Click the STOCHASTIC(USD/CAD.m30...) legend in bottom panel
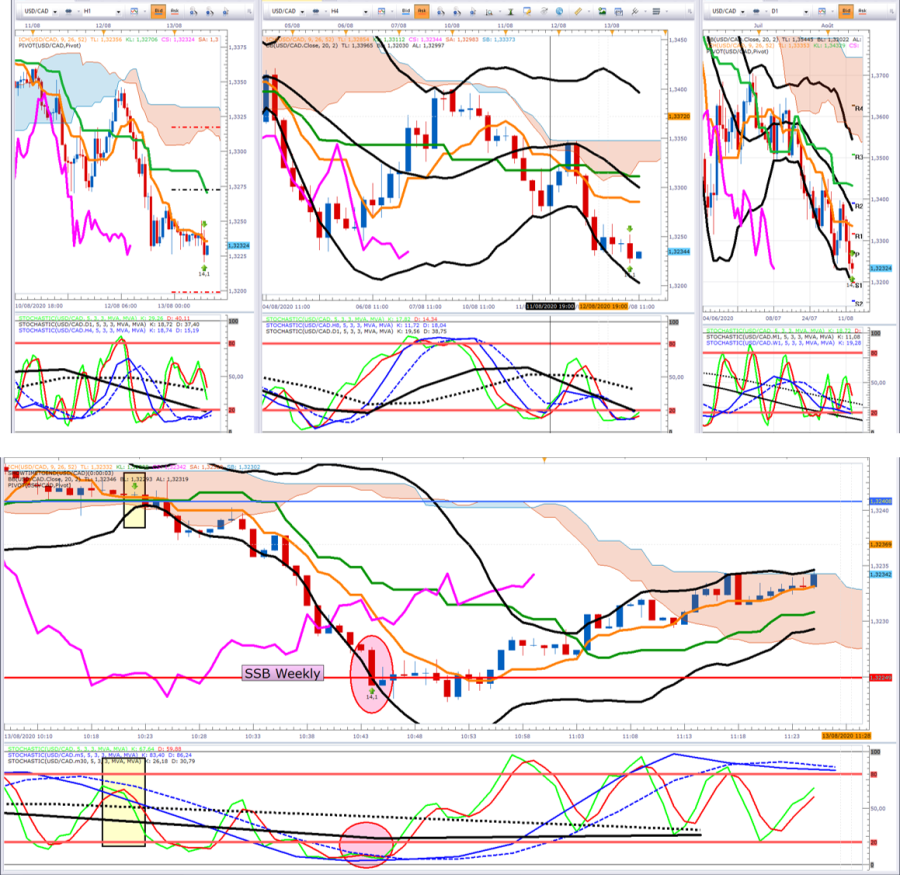 [101, 761]
